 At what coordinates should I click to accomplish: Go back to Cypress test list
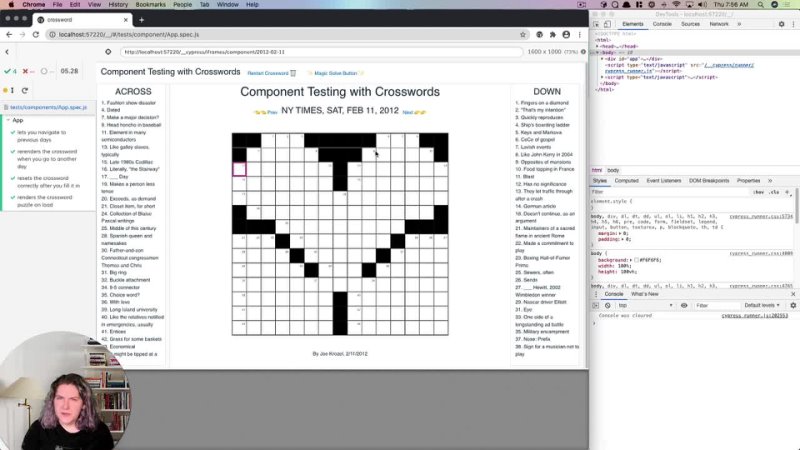[7, 52]
